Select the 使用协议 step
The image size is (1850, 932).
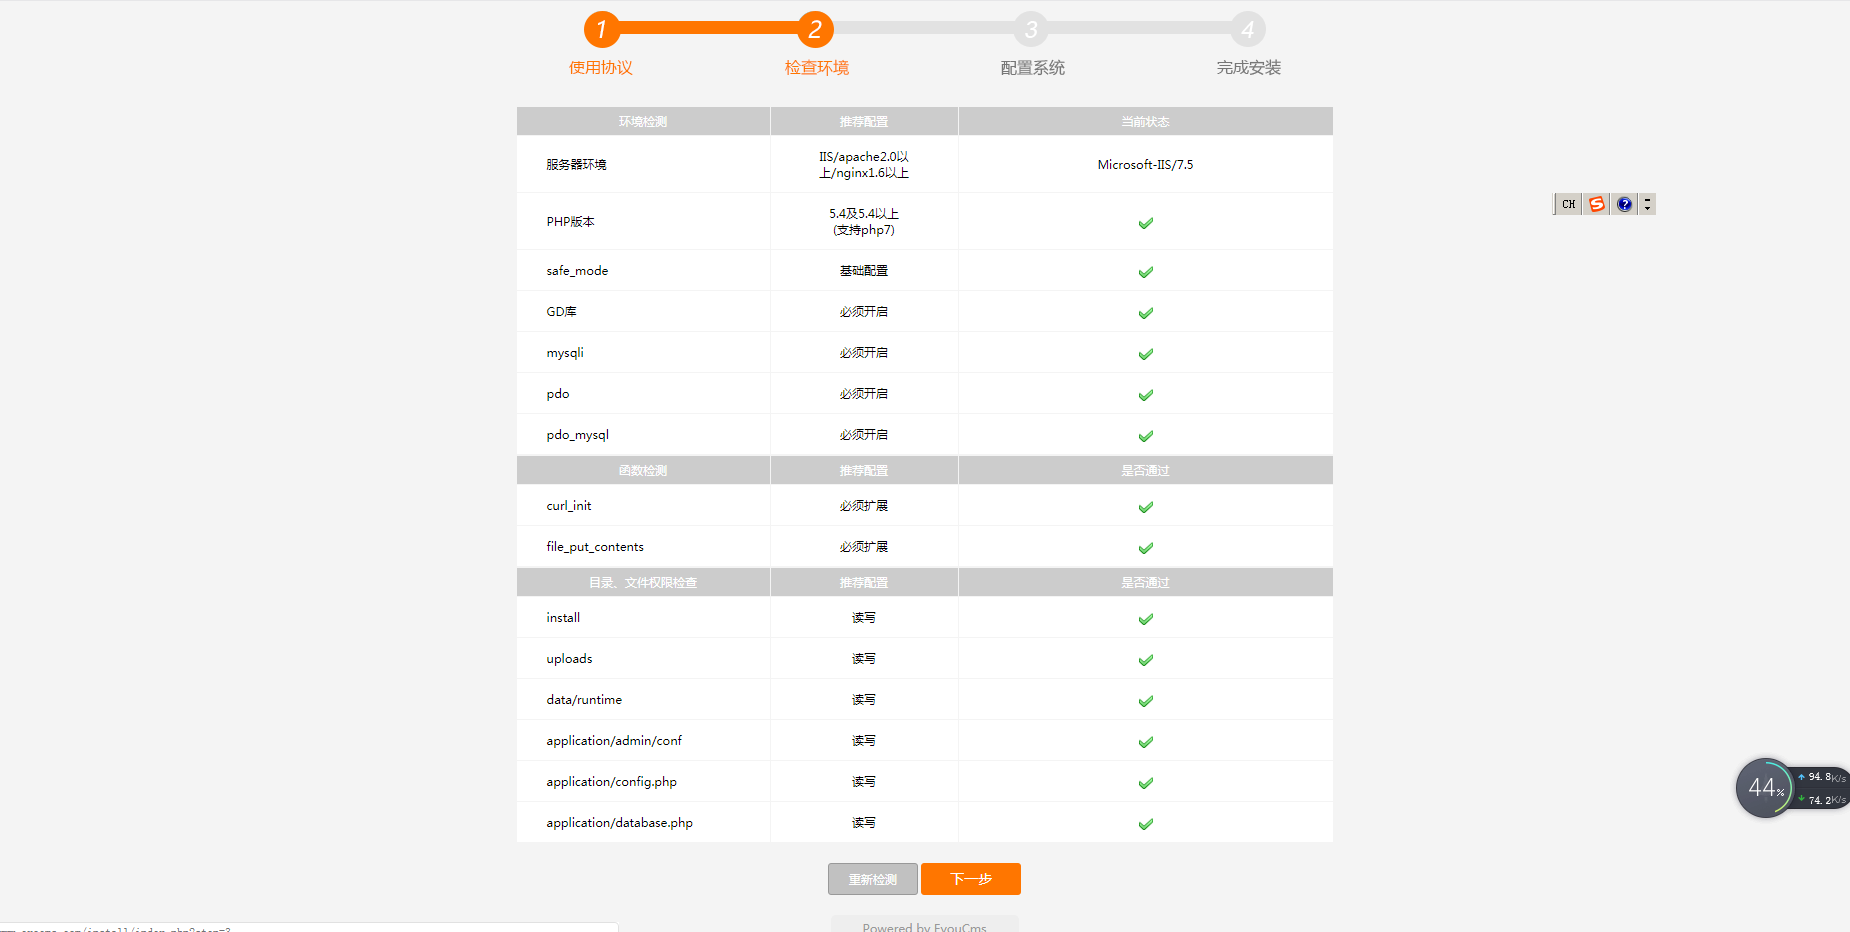click(599, 67)
